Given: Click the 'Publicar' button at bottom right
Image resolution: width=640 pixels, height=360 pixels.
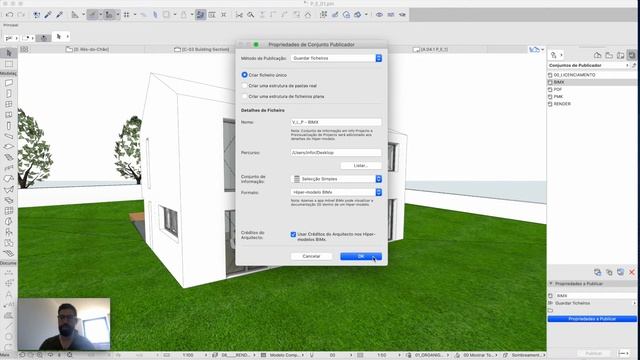Looking at the screenshot, I should pyautogui.click(x=594, y=353).
